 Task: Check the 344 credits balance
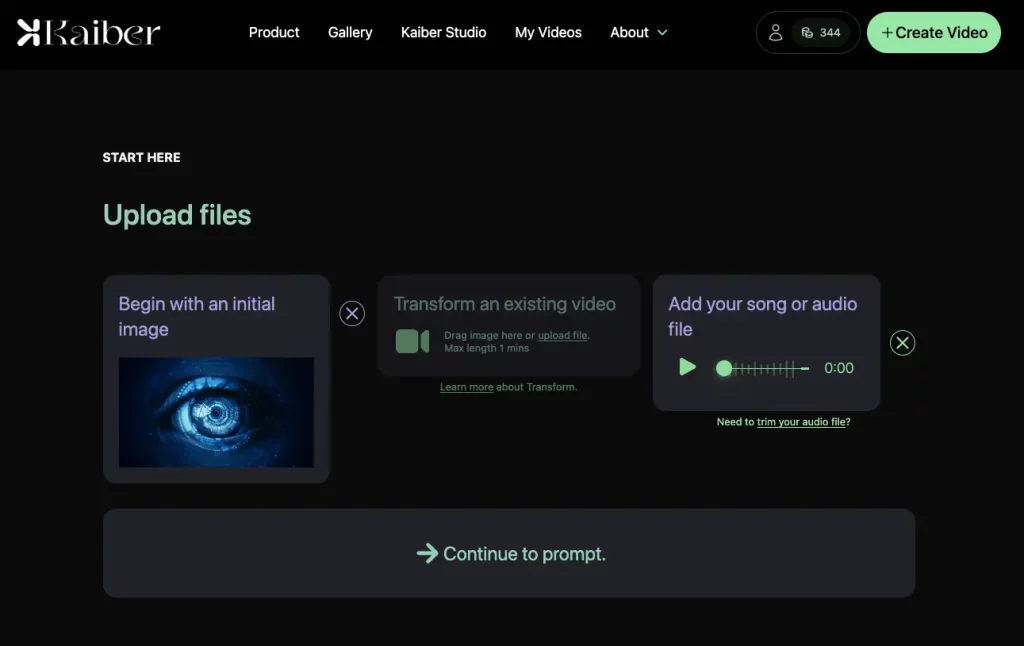click(x=821, y=33)
